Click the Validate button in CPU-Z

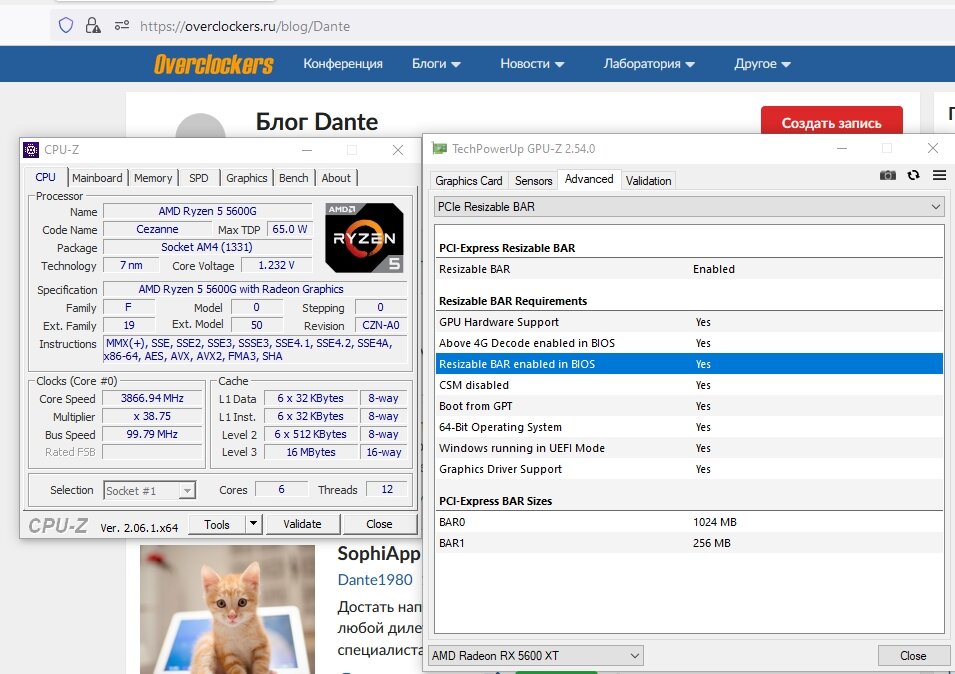point(303,524)
